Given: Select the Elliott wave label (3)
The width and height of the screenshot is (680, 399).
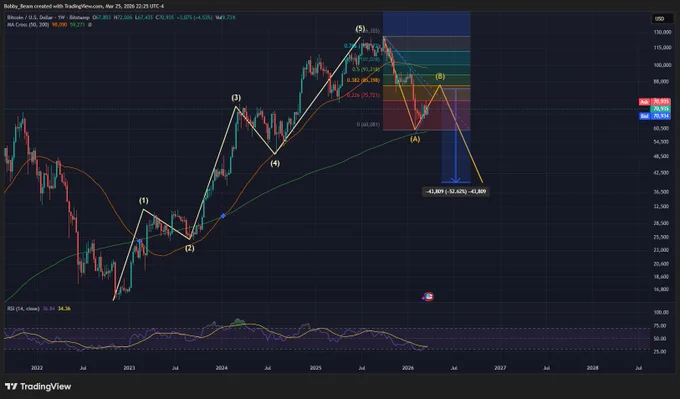Looking at the screenshot, I should click(236, 98).
